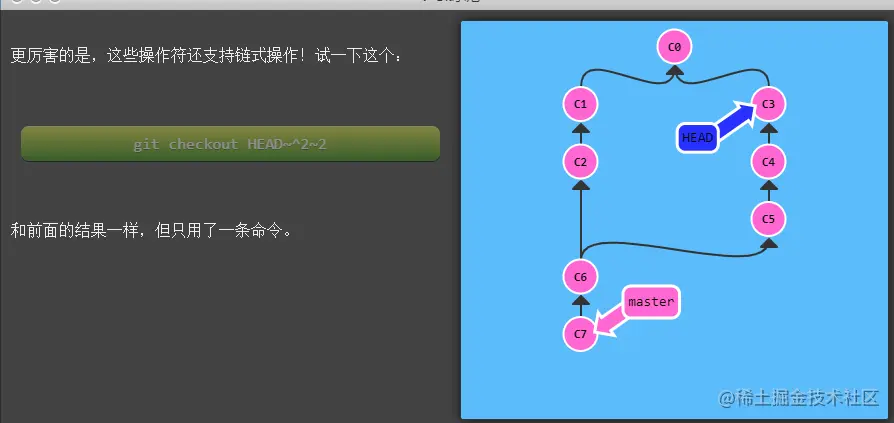The image size is (894, 423).
Task: Run the git checkout HEAD~^2~2 command button
Action: pyautogui.click(x=230, y=144)
